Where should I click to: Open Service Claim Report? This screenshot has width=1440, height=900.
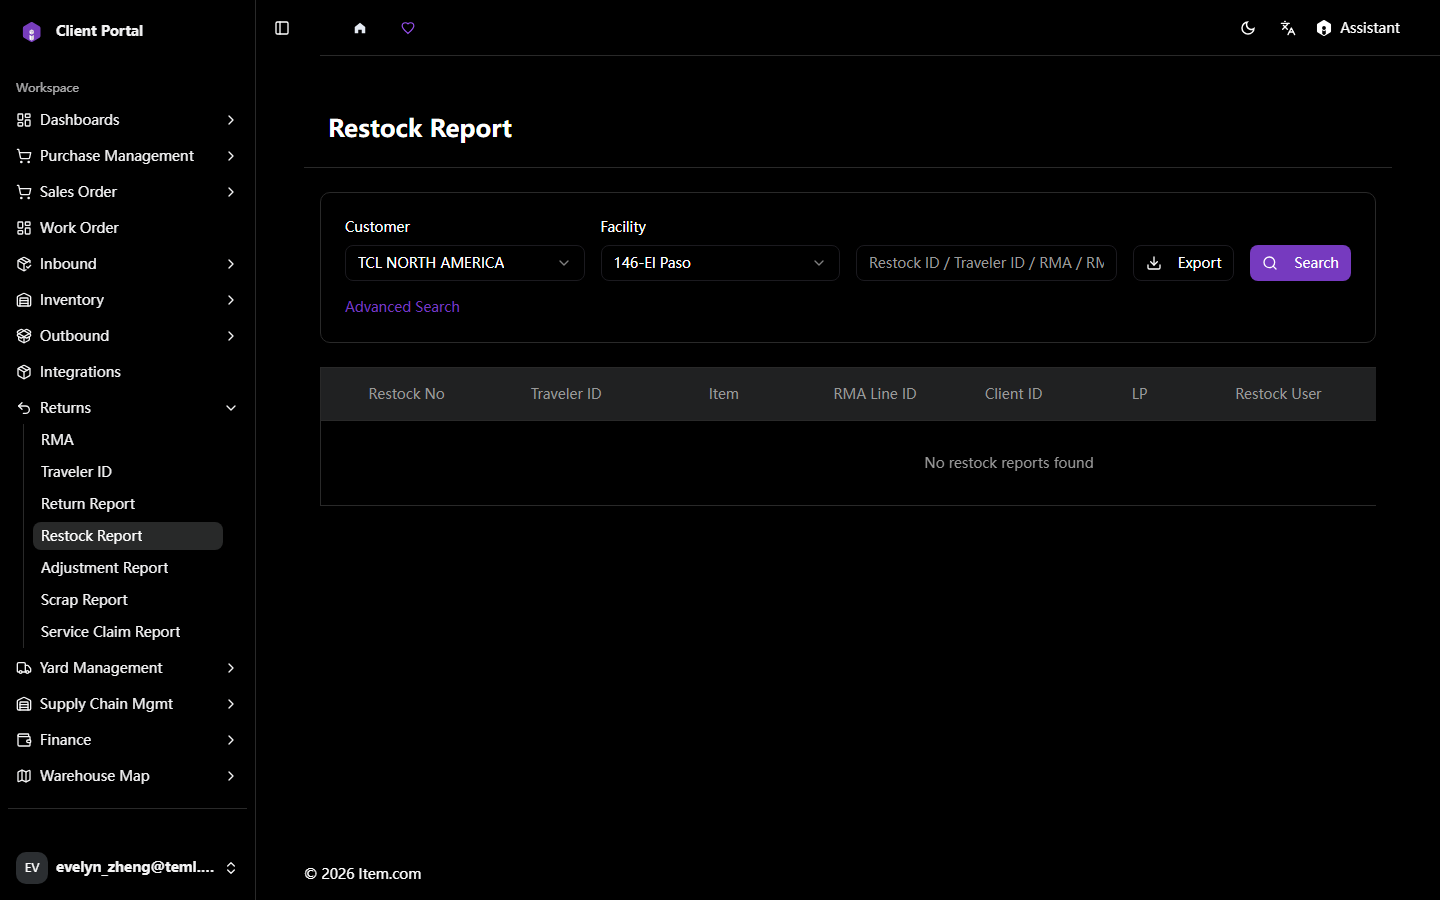128,632
